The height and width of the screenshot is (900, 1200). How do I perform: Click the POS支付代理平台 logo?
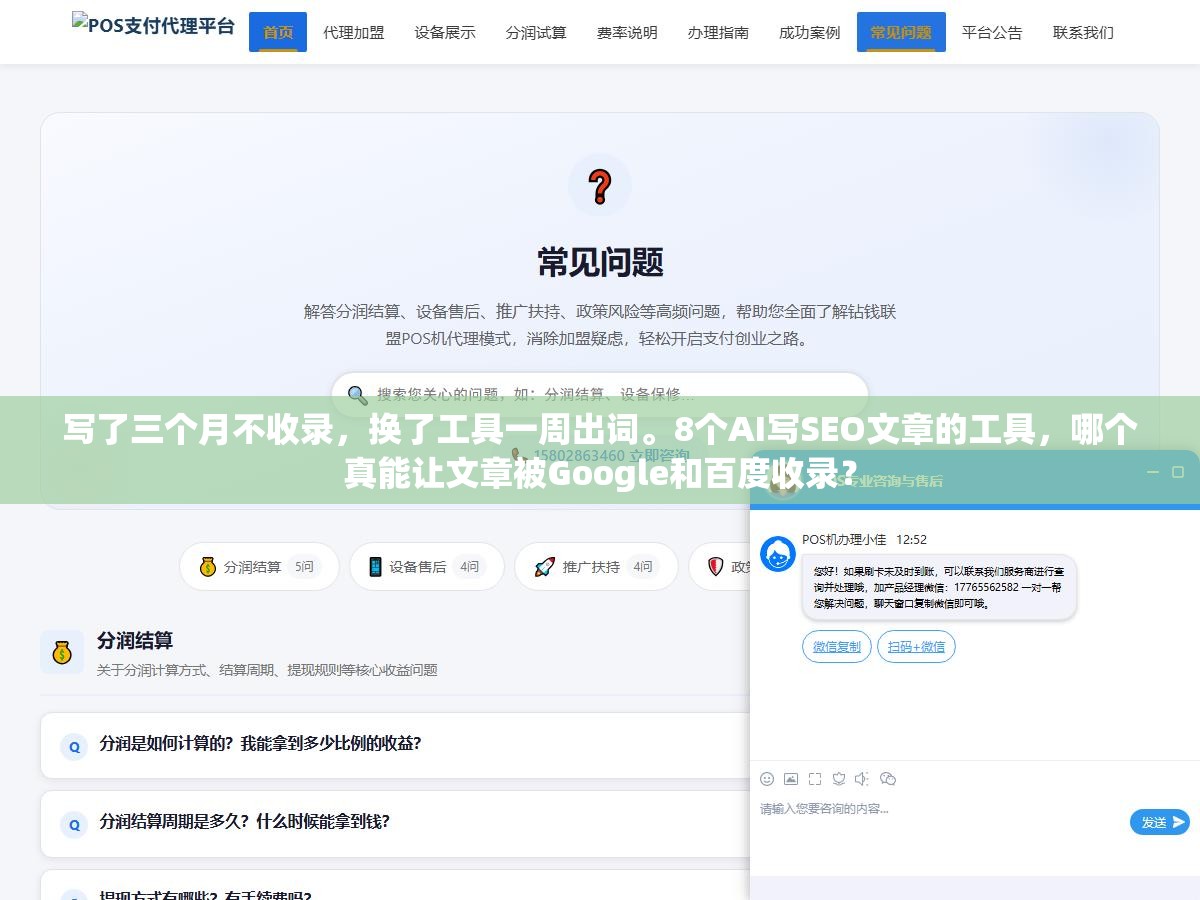[x=153, y=26]
